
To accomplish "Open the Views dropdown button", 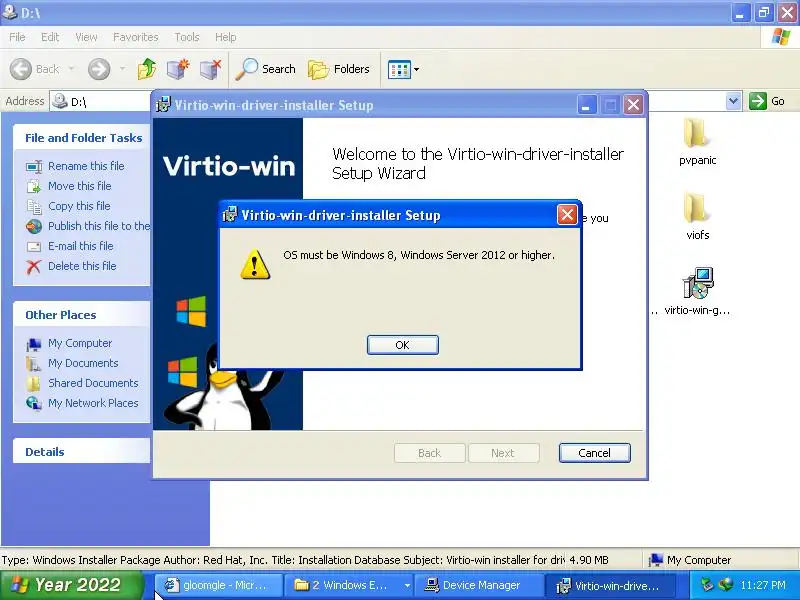I will tap(403, 69).
